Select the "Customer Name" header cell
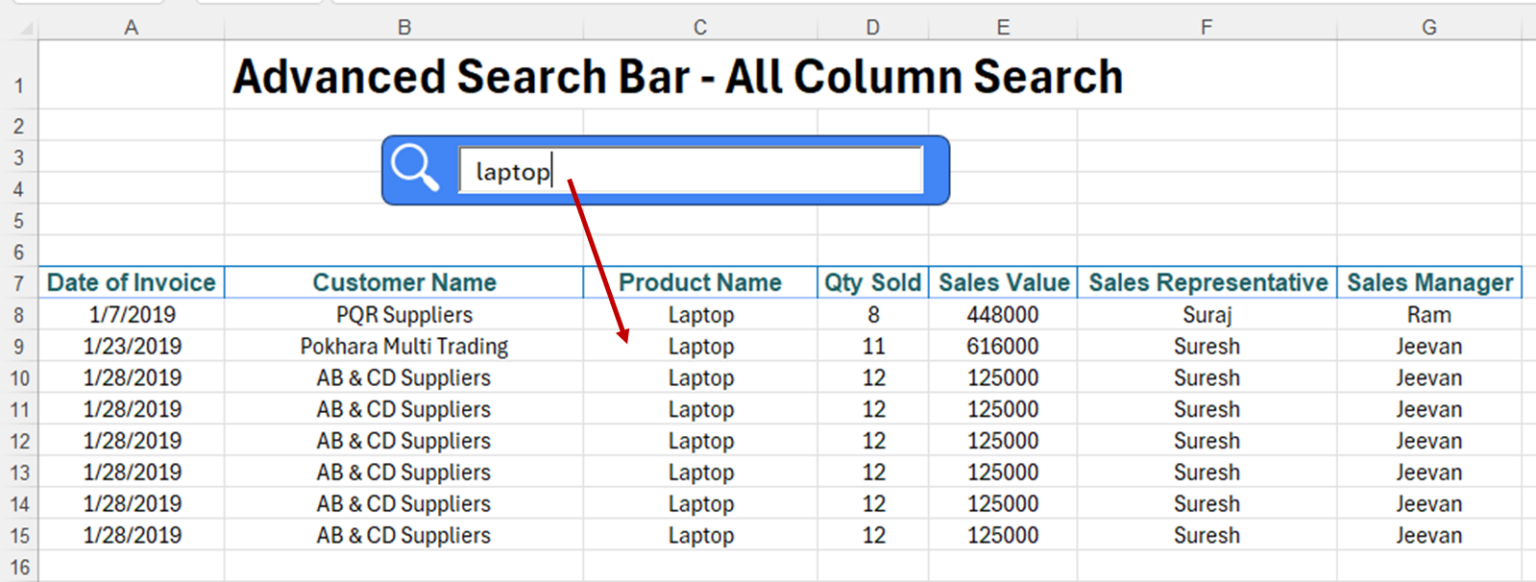The image size is (1536, 582). tap(404, 283)
